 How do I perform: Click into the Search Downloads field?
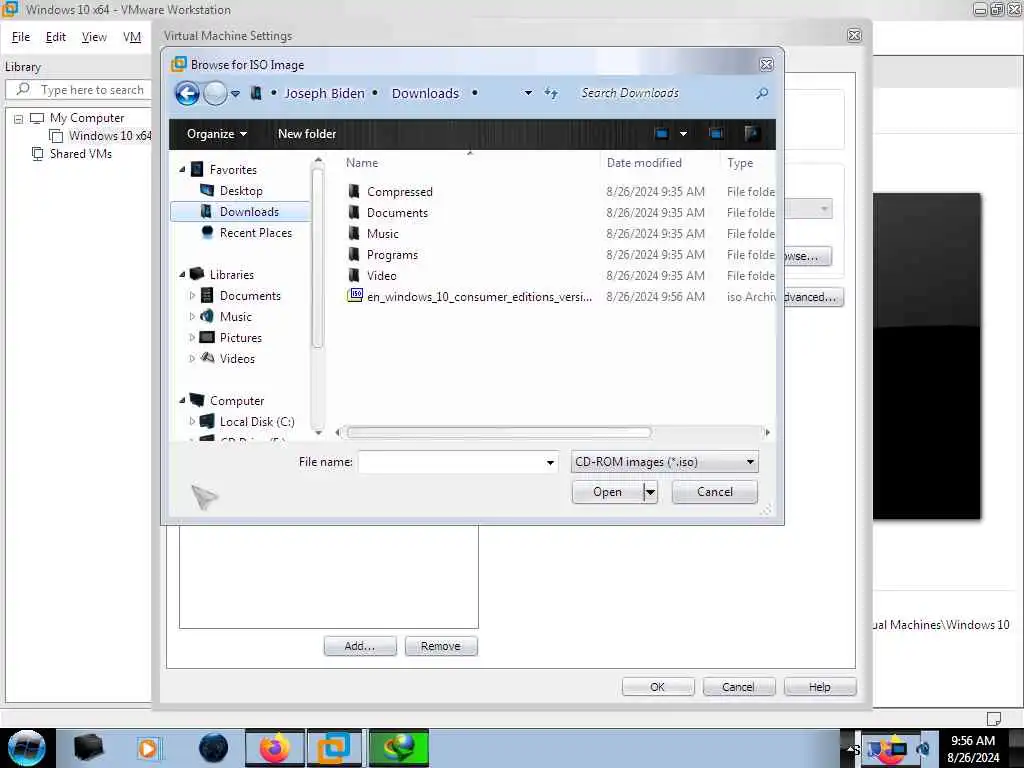pos(663,93)
